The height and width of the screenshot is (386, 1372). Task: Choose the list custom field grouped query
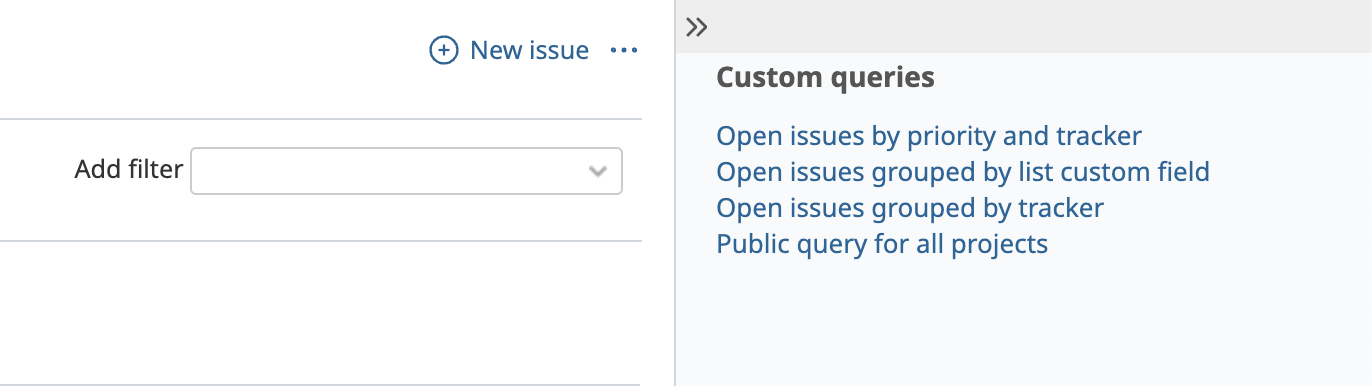click(963, 172)
